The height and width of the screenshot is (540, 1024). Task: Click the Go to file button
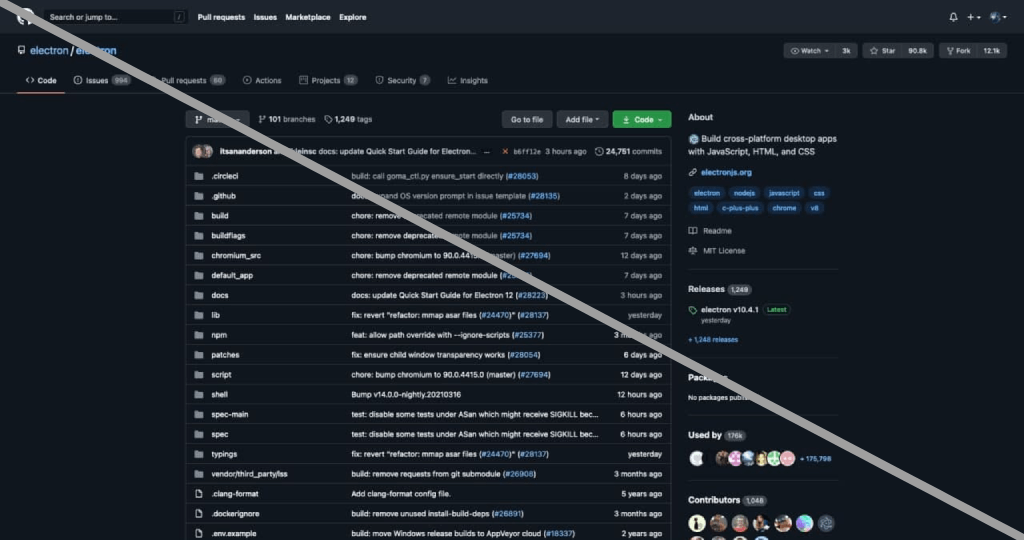(526, 119)
